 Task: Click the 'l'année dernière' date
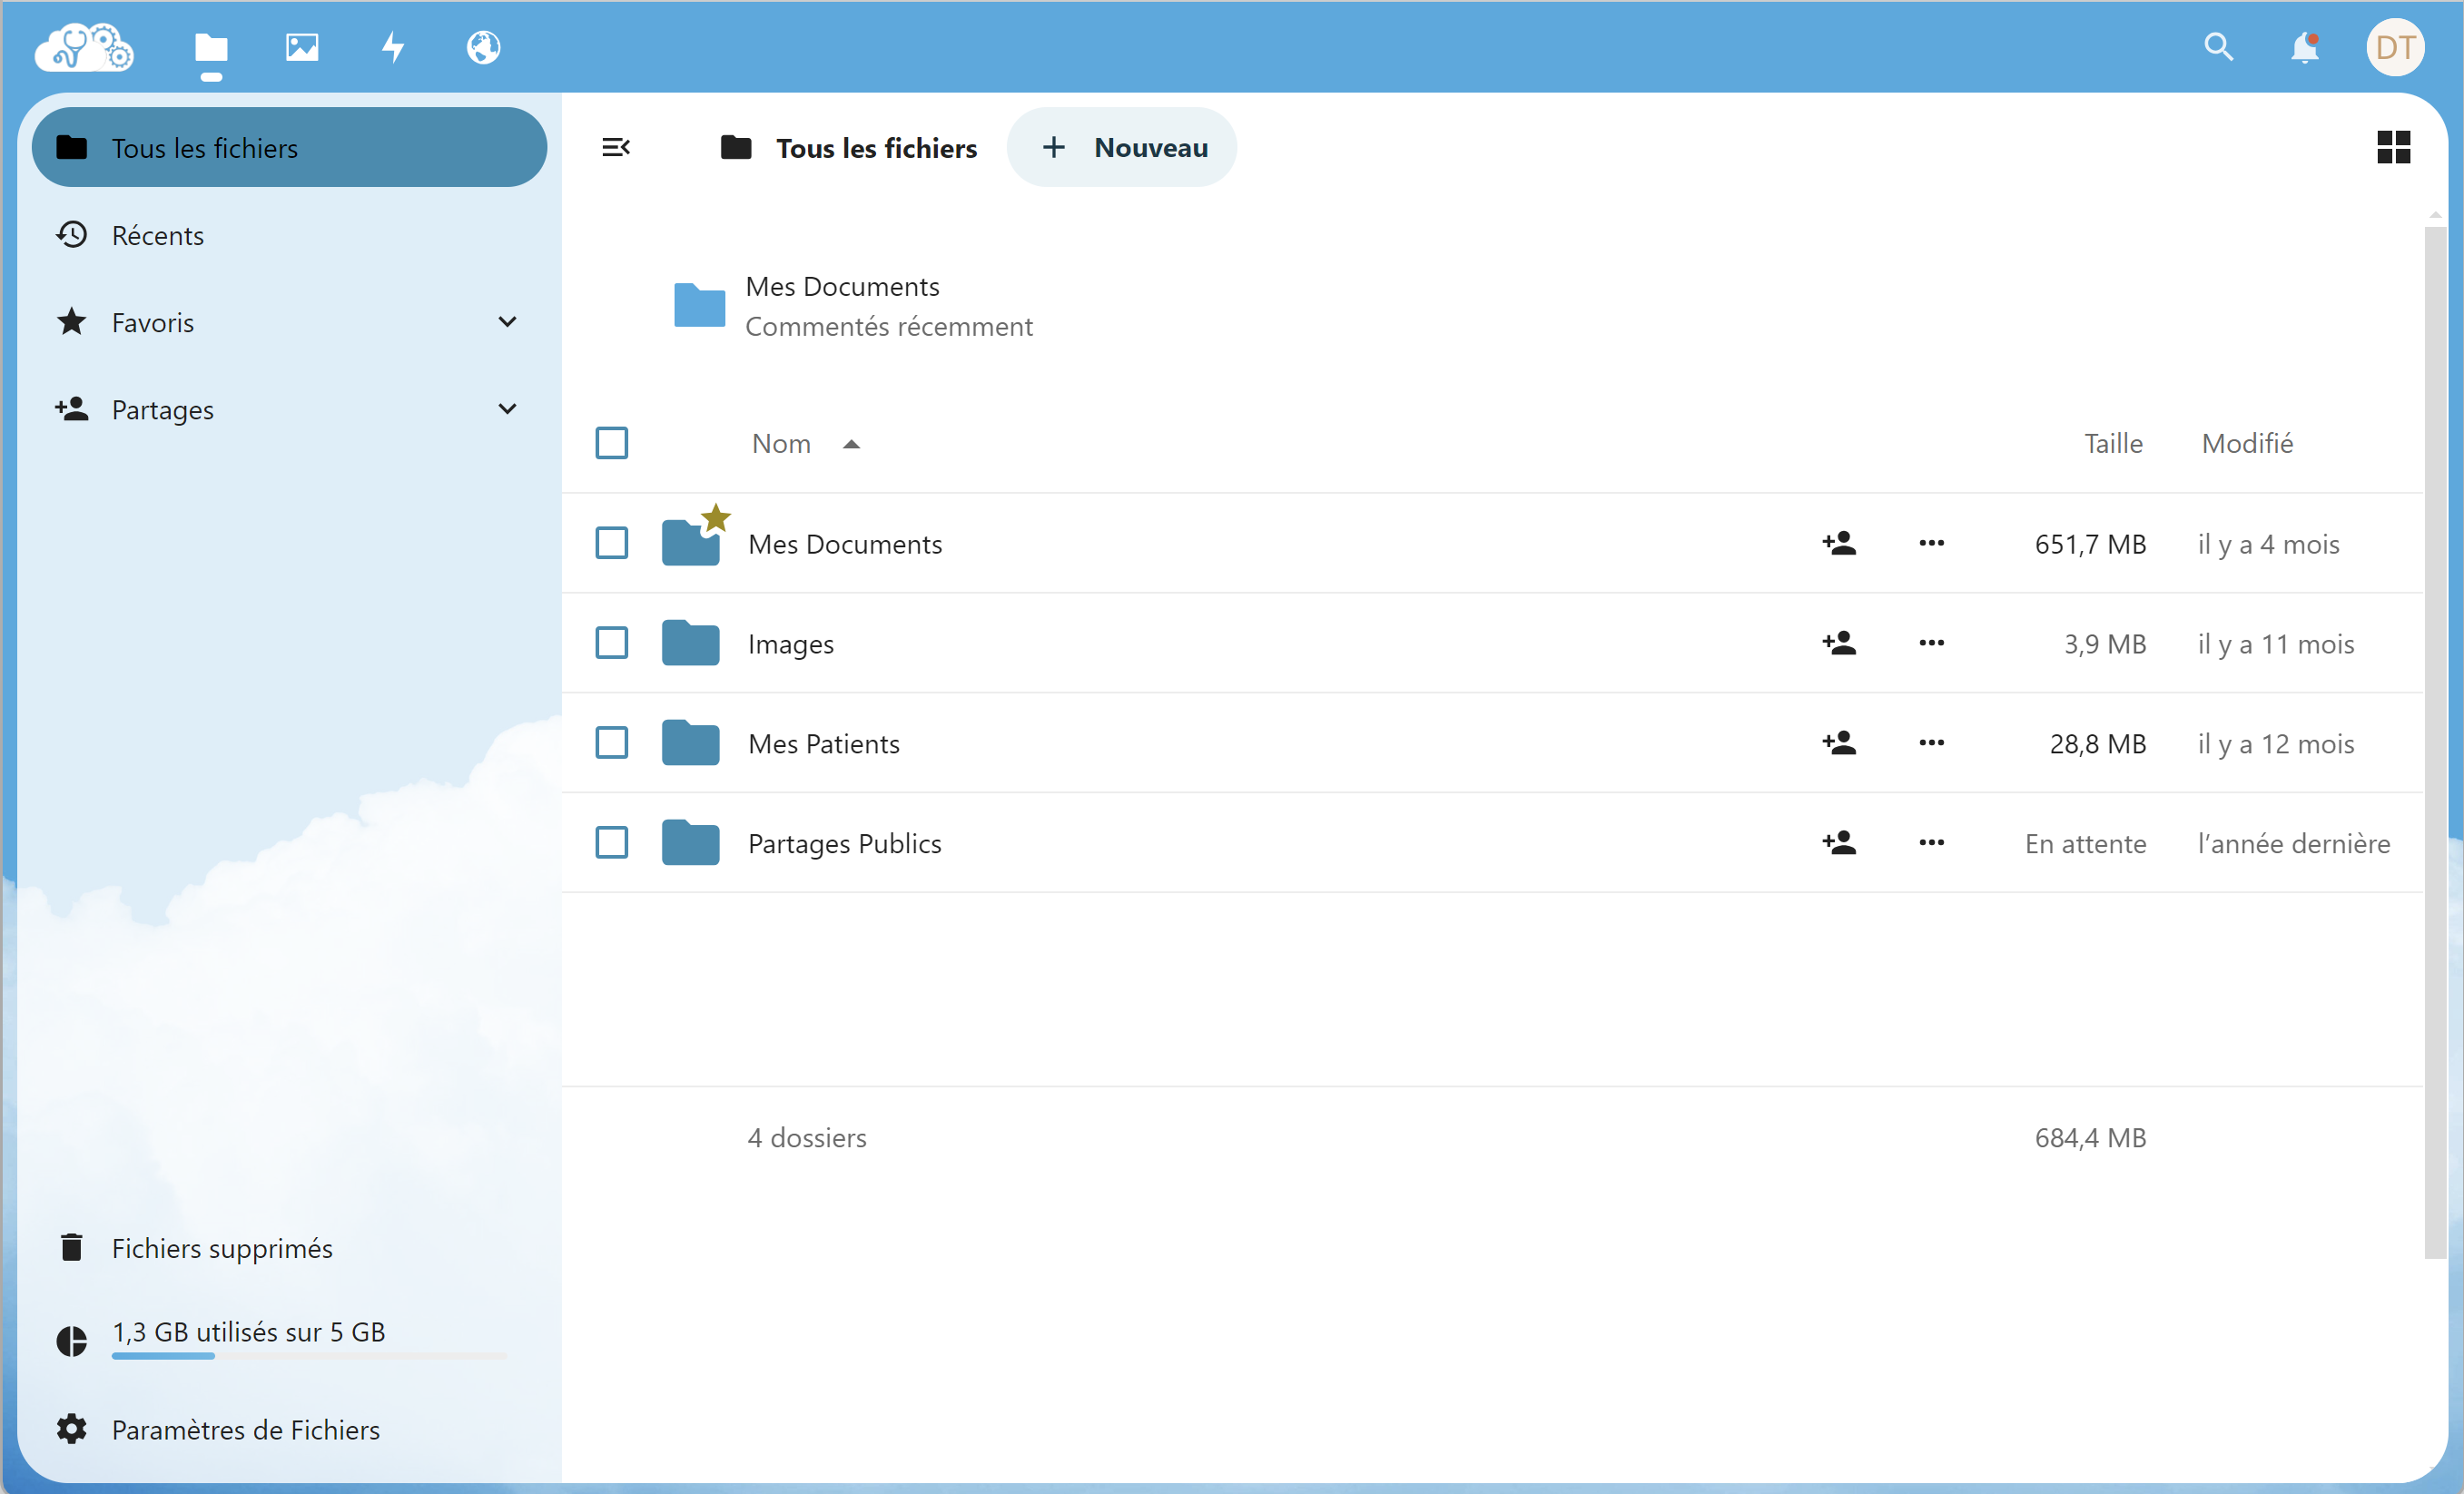coord(2293,844)
